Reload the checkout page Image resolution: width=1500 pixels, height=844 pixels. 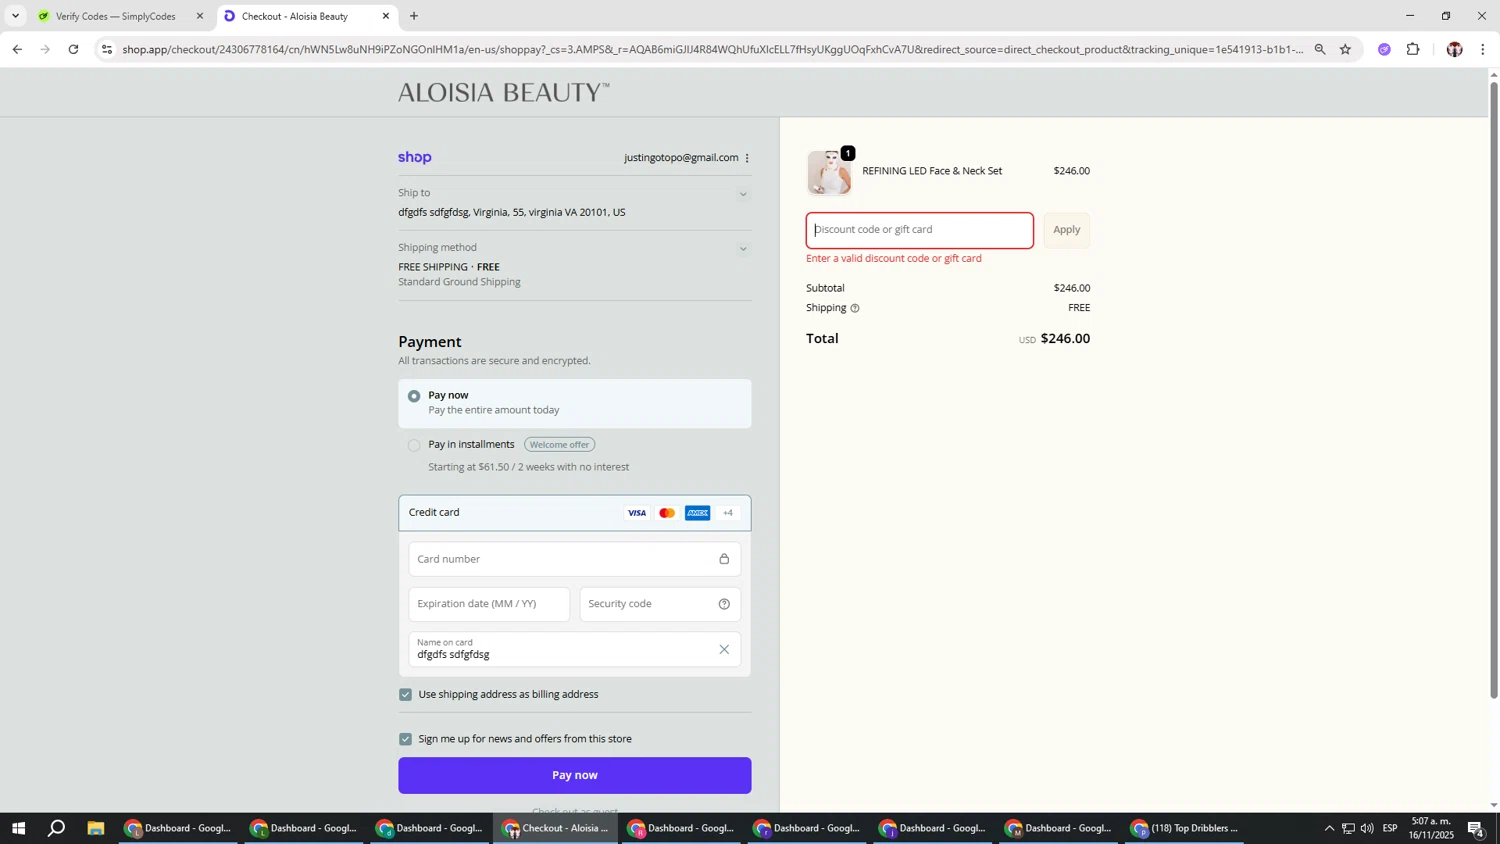pos(73,49)
